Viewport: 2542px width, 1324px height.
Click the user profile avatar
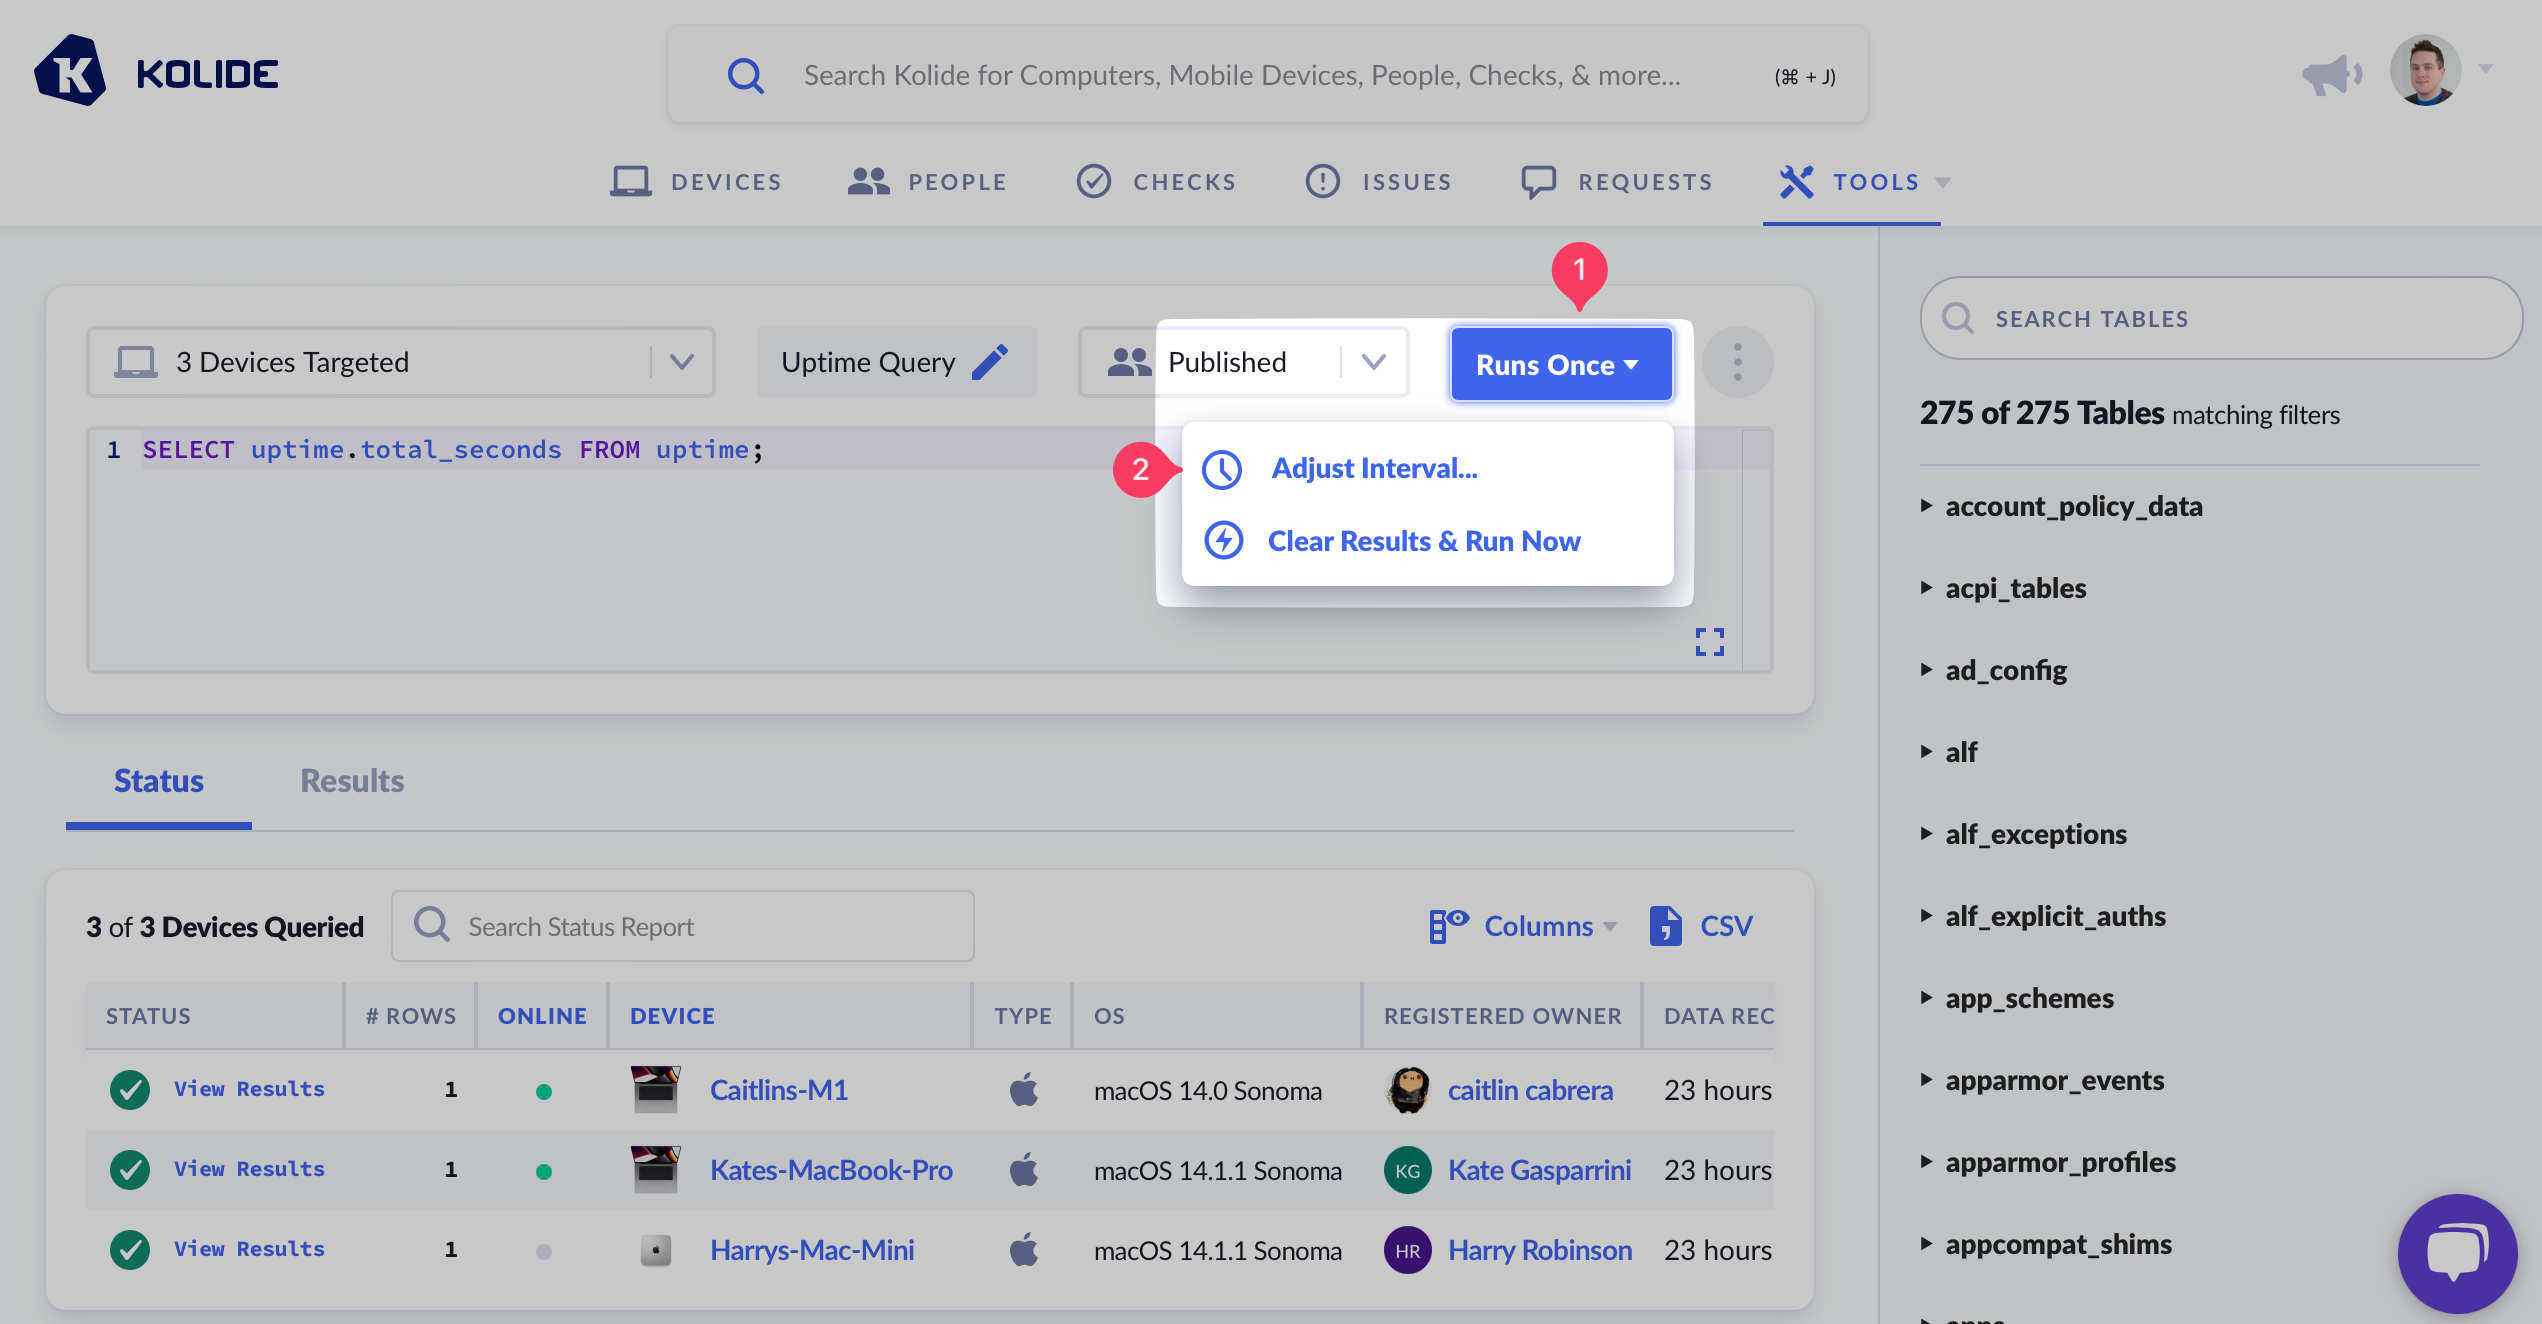pos(2425,71)
